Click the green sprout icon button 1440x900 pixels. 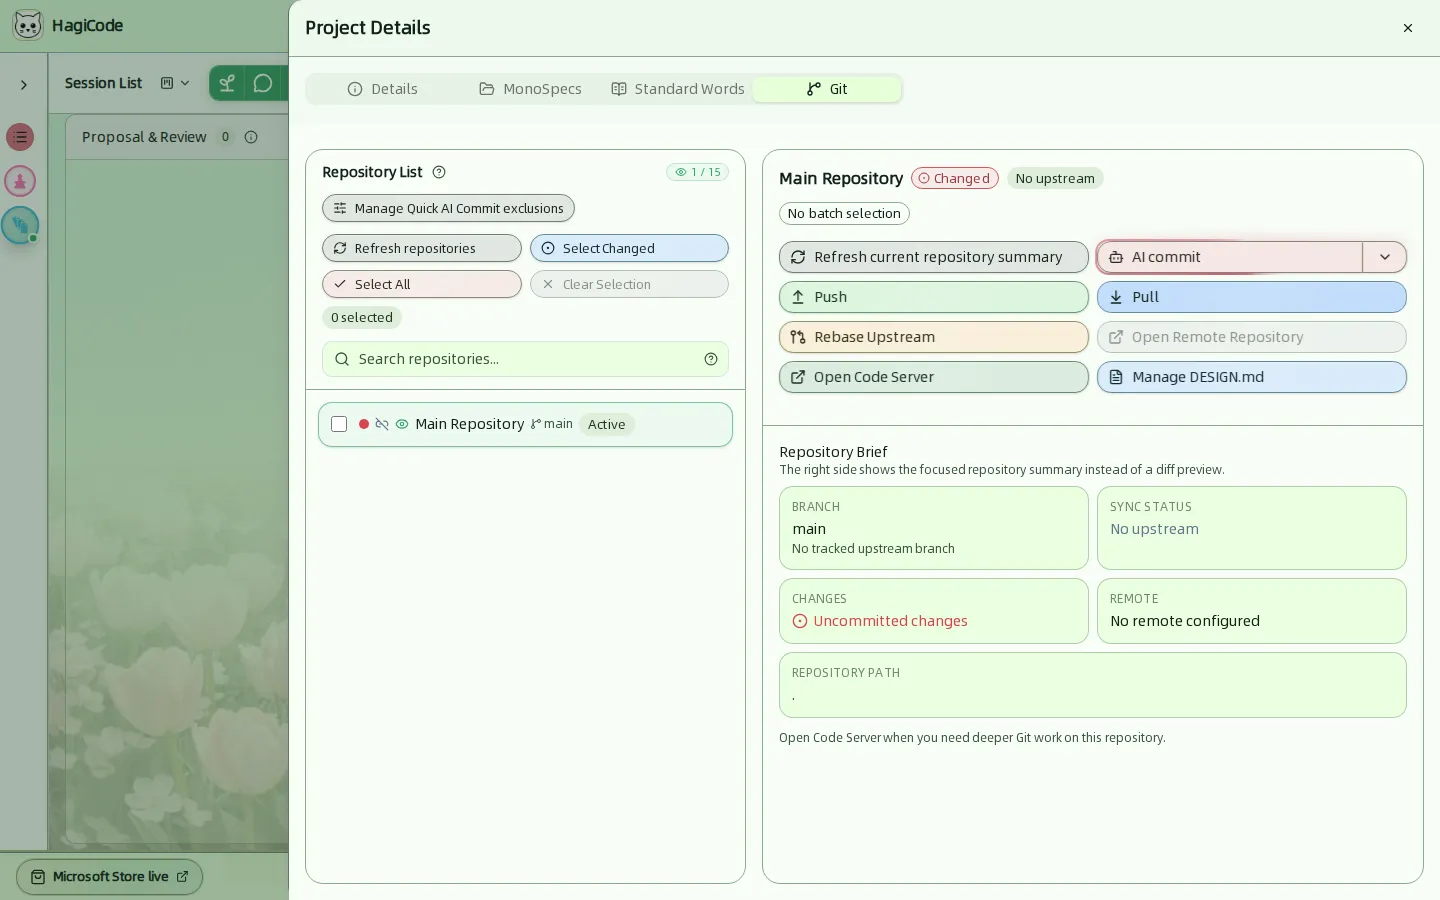pos(227,83)
